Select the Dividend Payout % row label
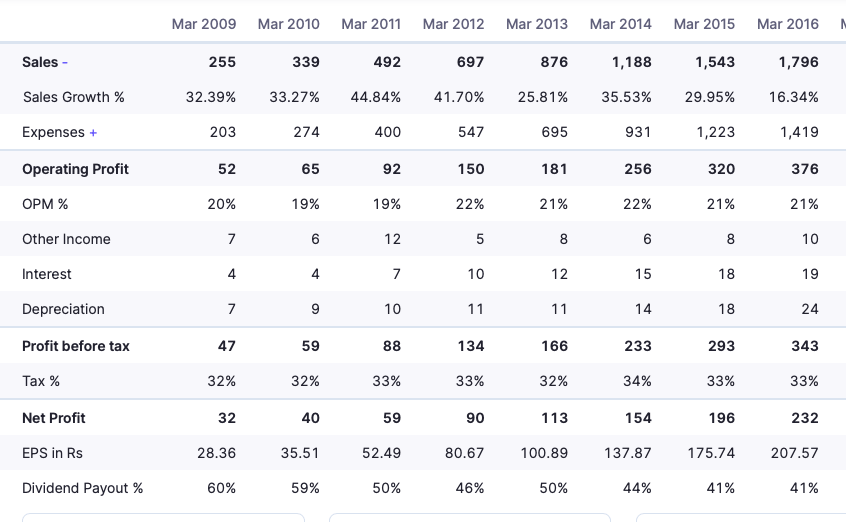Image resolution: width=846 pixels, height=522 pixels. (x=83, y=488)
